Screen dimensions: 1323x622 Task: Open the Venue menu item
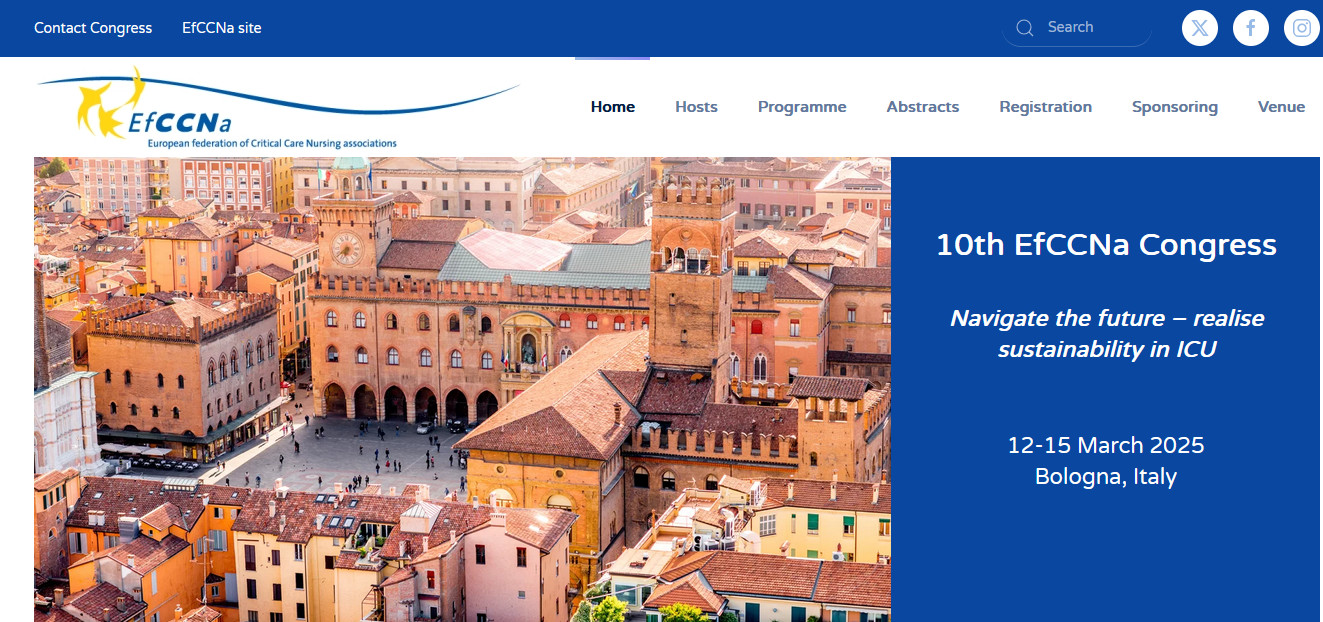tap(1282, 107)
